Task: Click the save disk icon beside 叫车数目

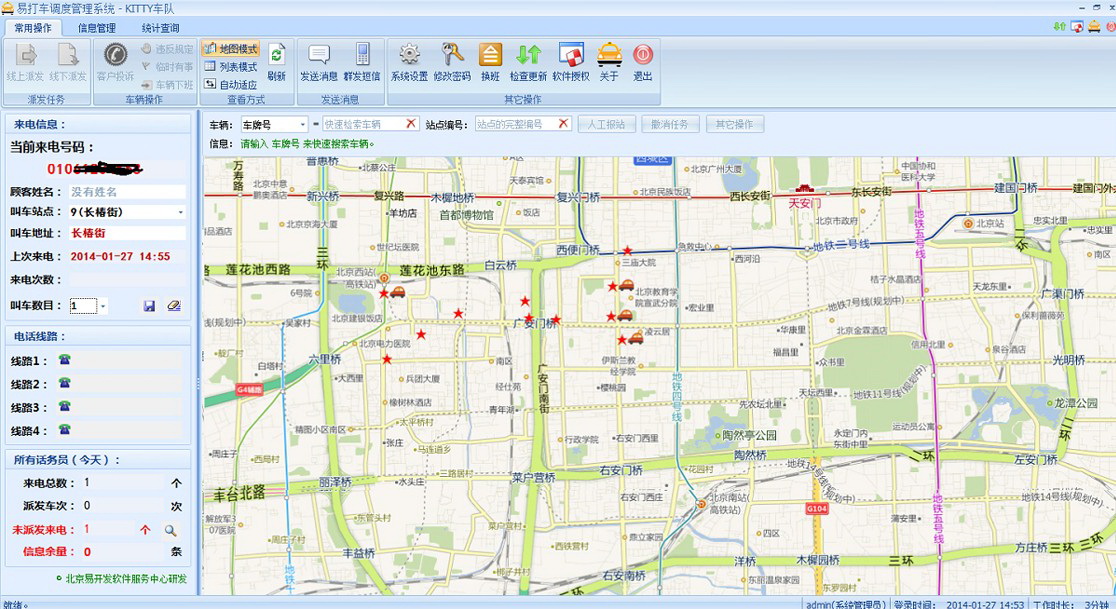Action: (x=149, y=306)
